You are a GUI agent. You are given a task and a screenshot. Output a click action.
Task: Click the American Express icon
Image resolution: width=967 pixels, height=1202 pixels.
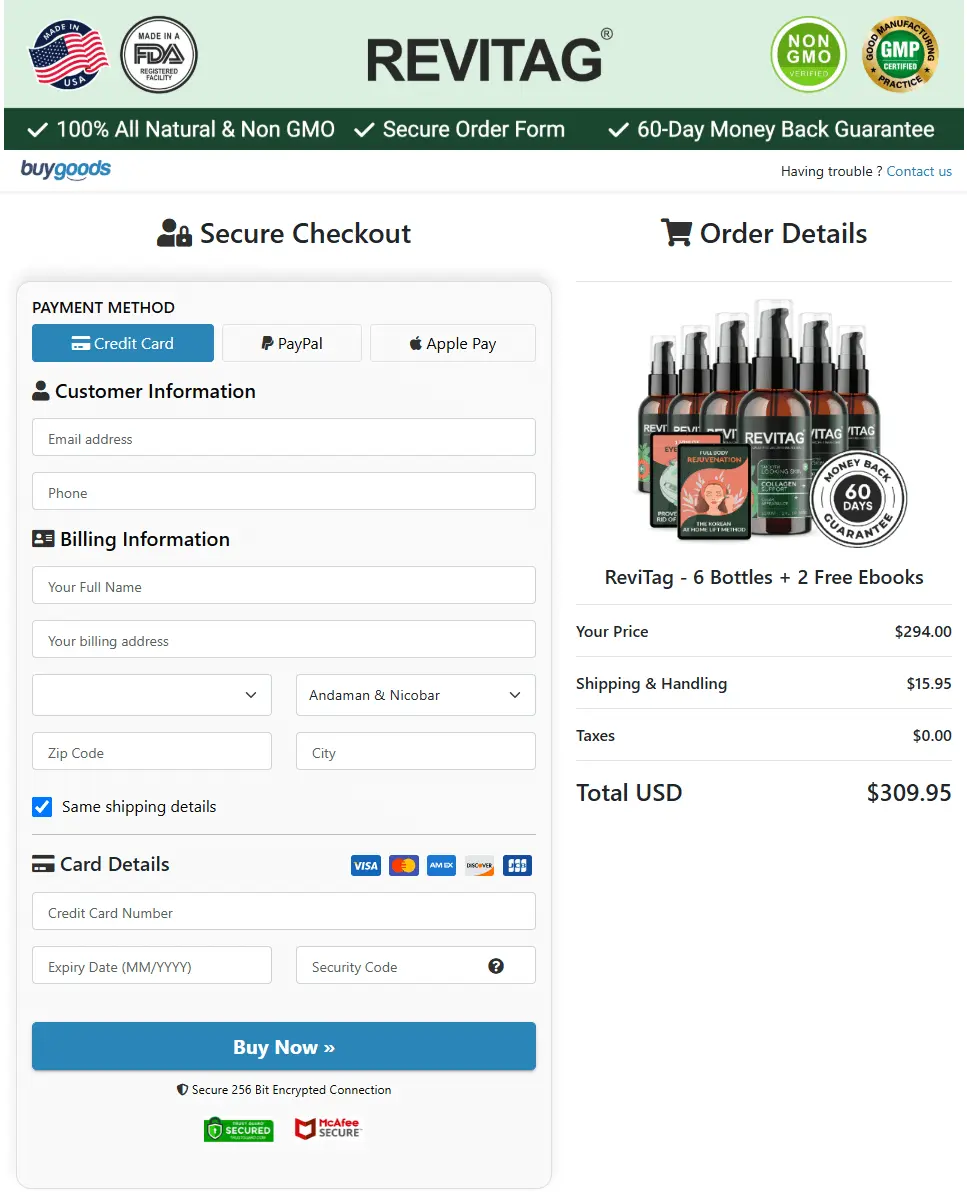(x=441, y=865)
